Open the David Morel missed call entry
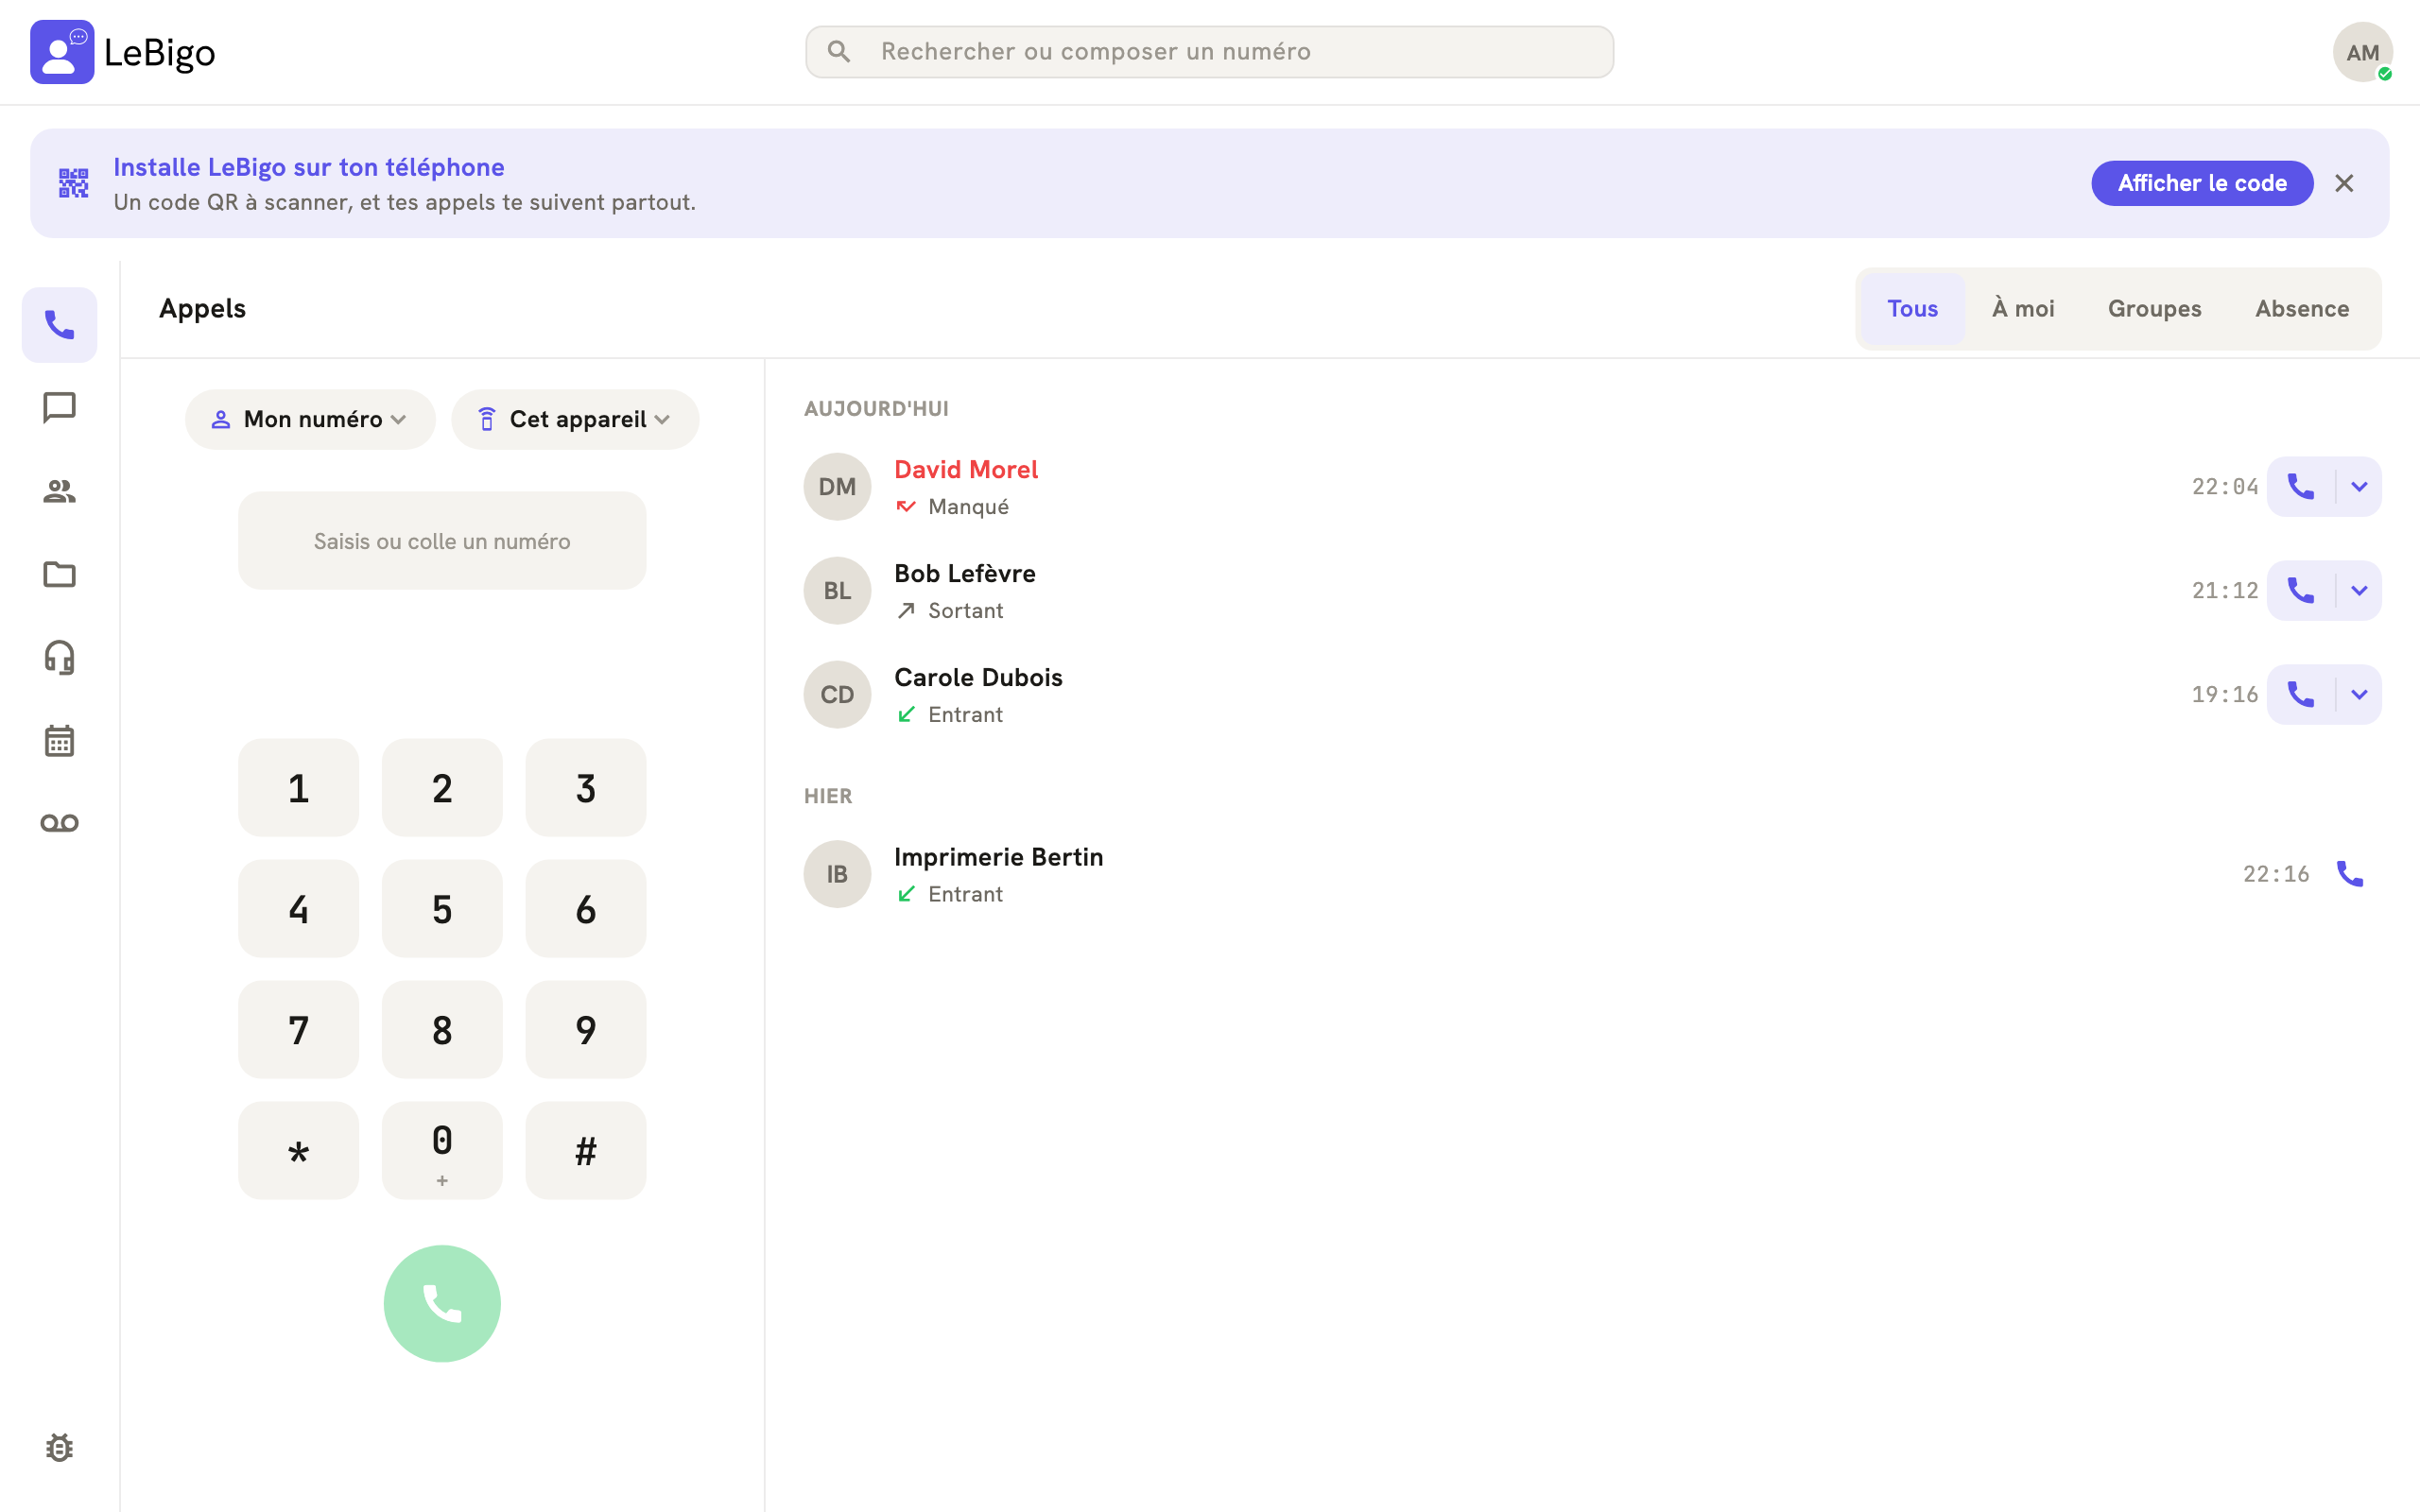 click(1592, 487)
